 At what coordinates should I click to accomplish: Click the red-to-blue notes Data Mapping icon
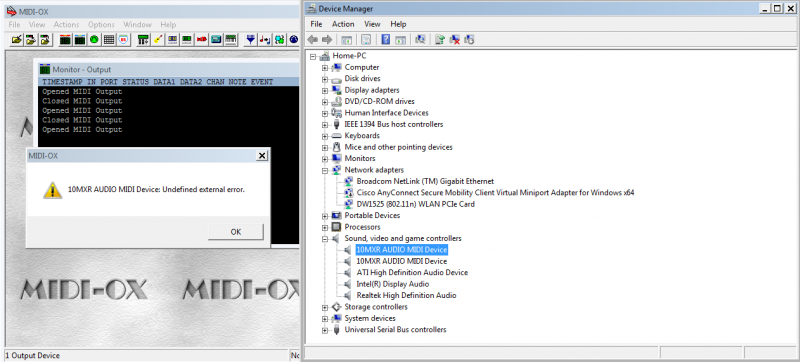pos(265,39)
